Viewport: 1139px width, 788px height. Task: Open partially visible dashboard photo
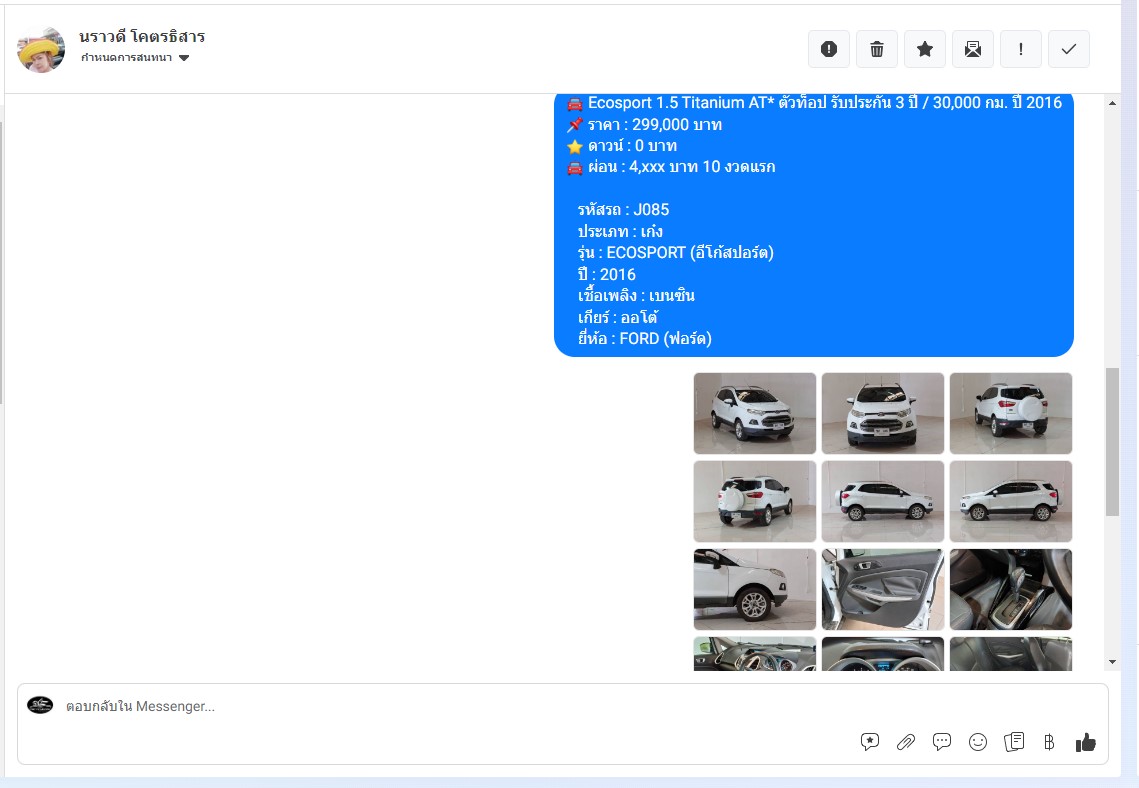click(755, 654)
